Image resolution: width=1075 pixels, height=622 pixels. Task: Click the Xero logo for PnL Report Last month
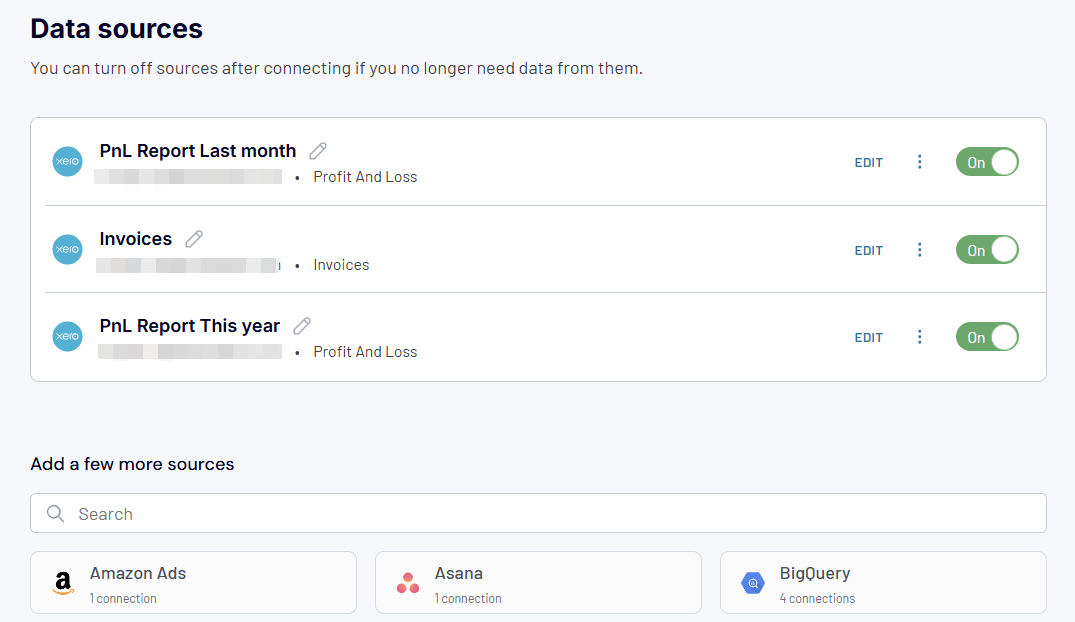click(x=67, y=162)
